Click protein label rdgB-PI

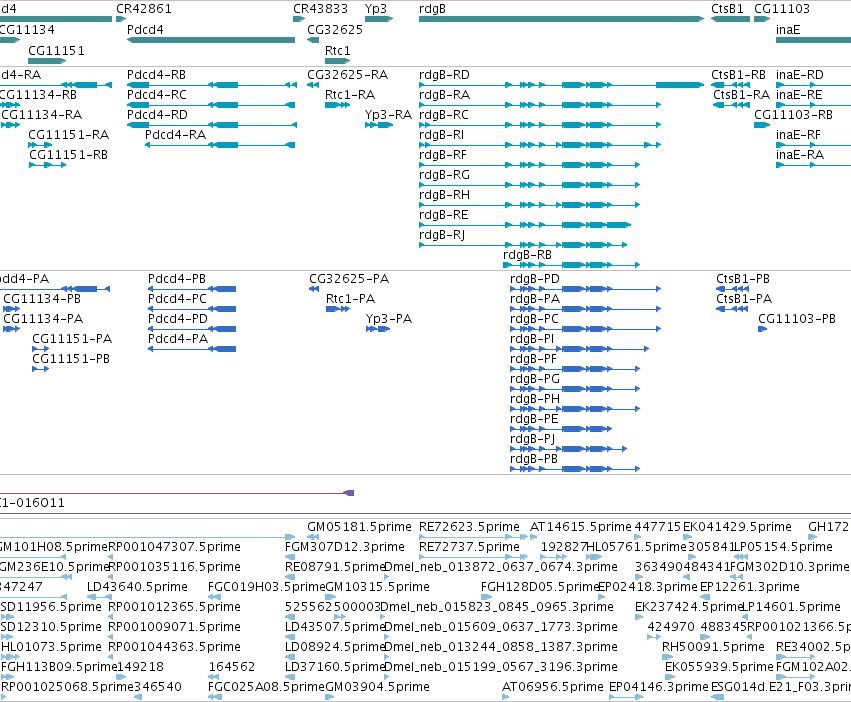coord(532,339)
